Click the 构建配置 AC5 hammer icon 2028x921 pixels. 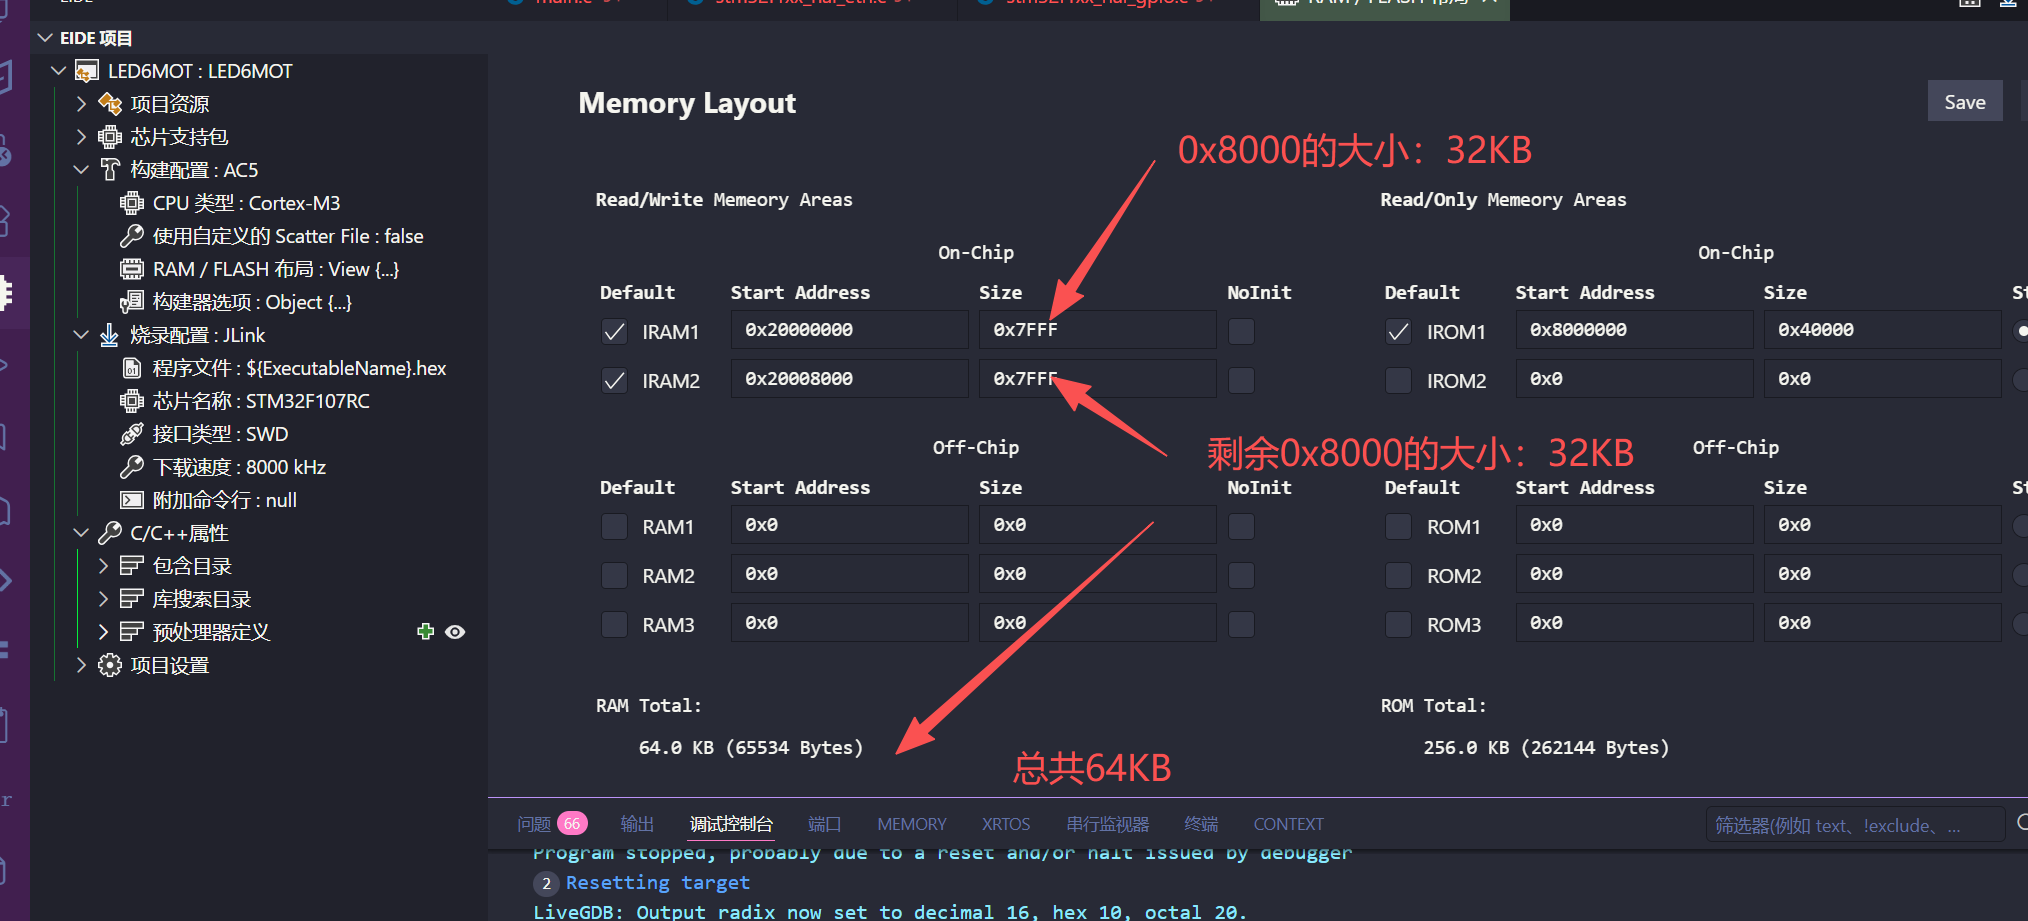coord(110,170)
